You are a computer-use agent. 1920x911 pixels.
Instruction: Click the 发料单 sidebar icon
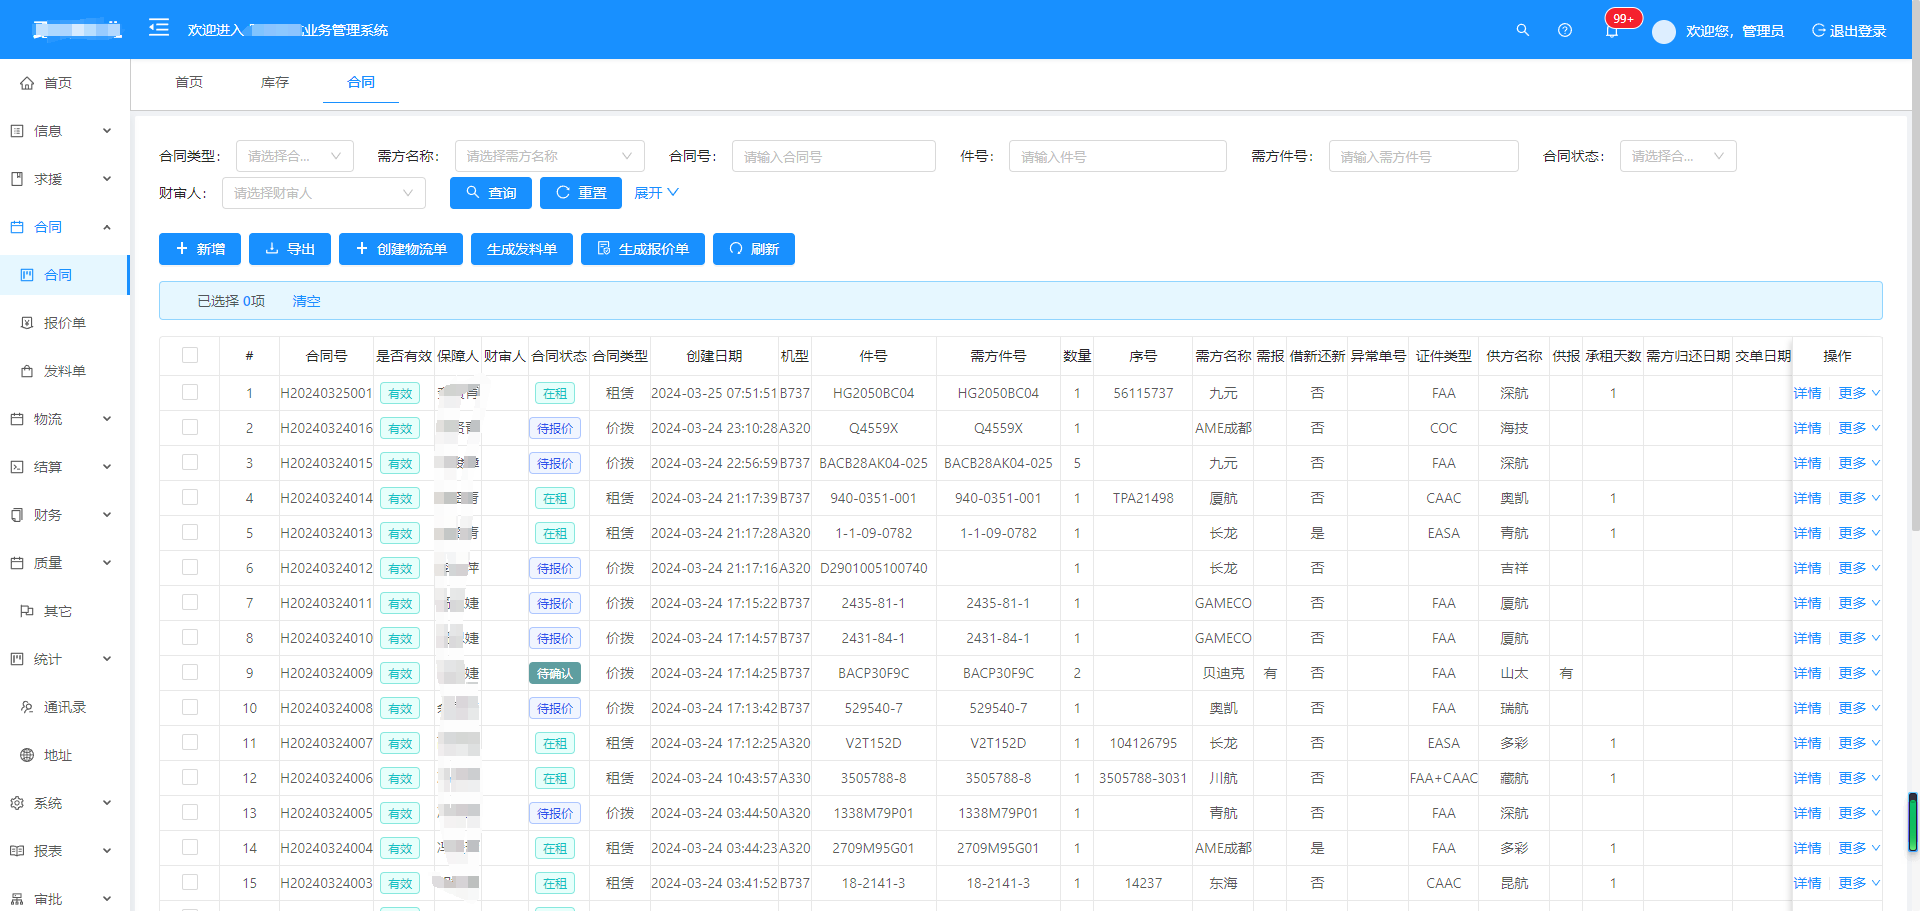(x=27, y=371)
